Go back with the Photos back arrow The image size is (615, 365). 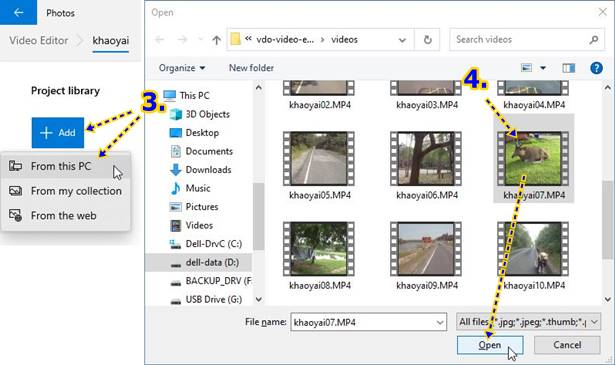[x=18, y=12]
